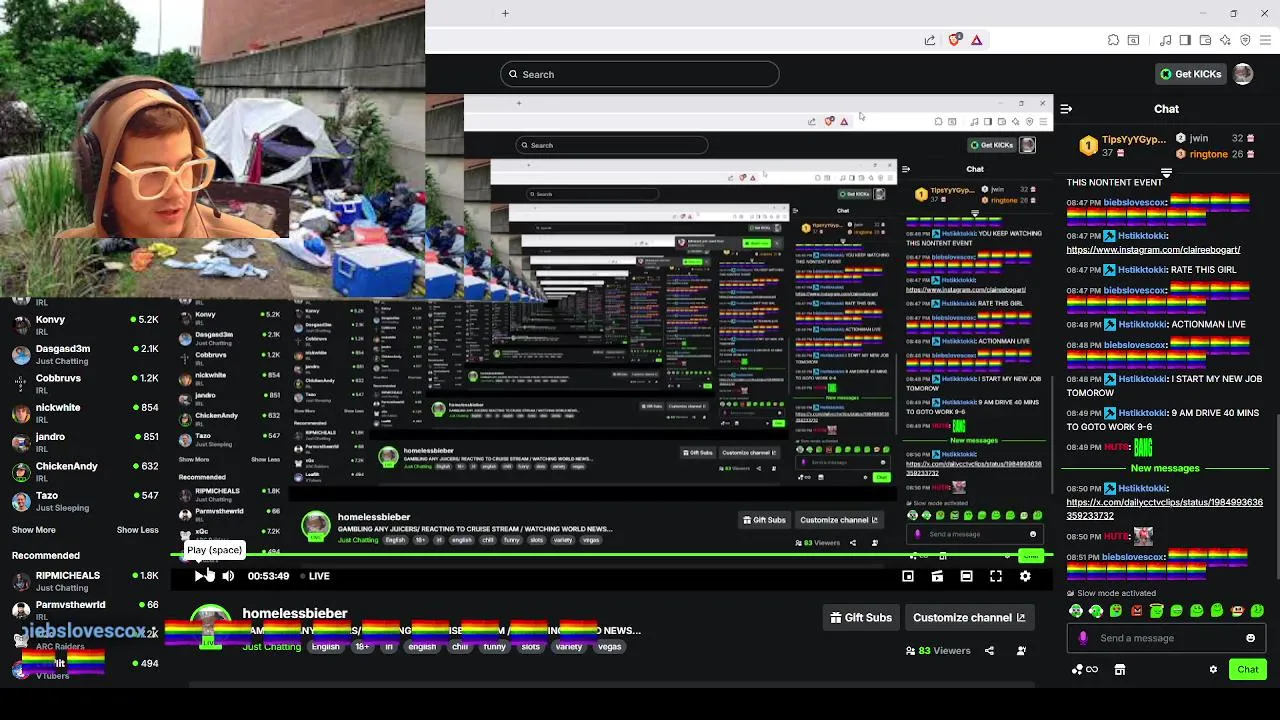The width and height of the screenshot is (1280, 720).
Task: Open Brave Rewards triangle icon
Action: coord(976,40)
